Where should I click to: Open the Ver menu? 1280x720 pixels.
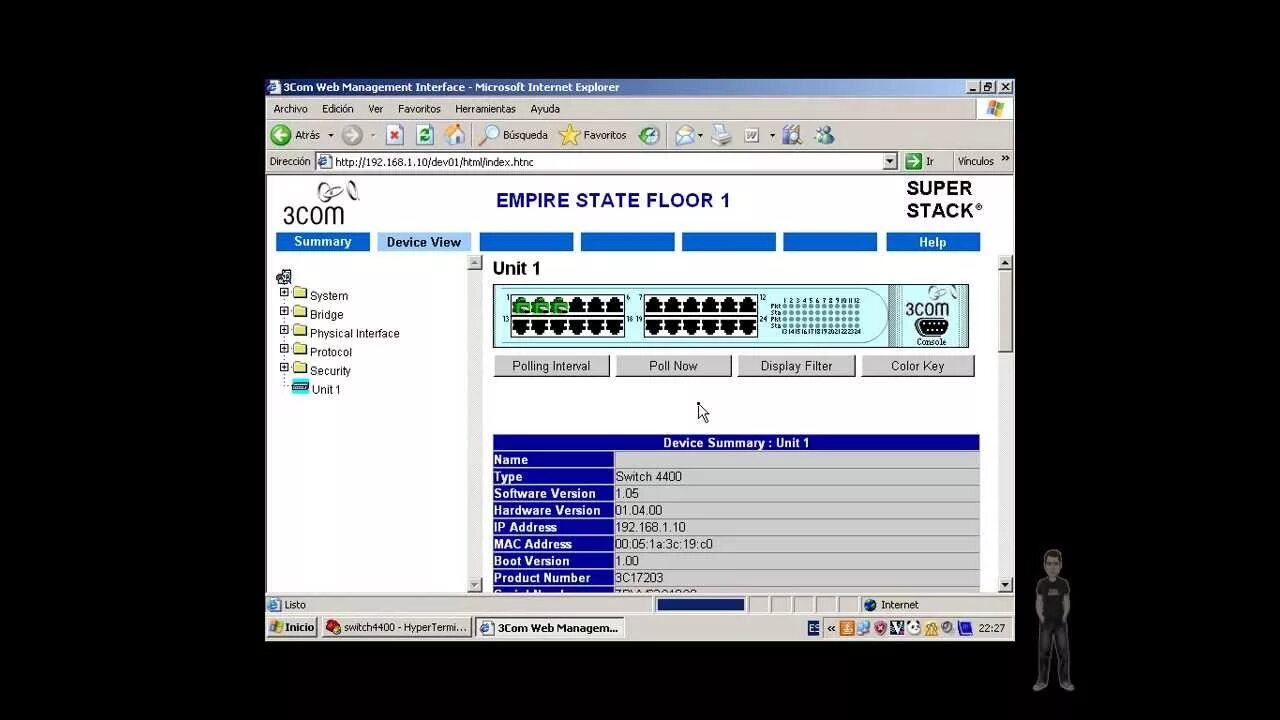click(x=376, y=109)
